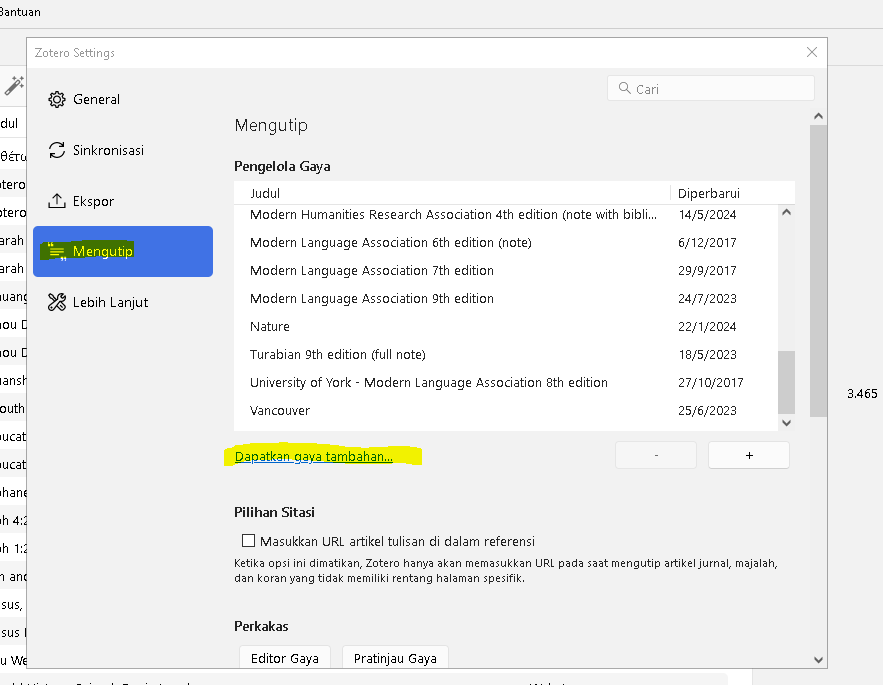
Task: Click style list scroll up arrow
Action: coord(787,212)
